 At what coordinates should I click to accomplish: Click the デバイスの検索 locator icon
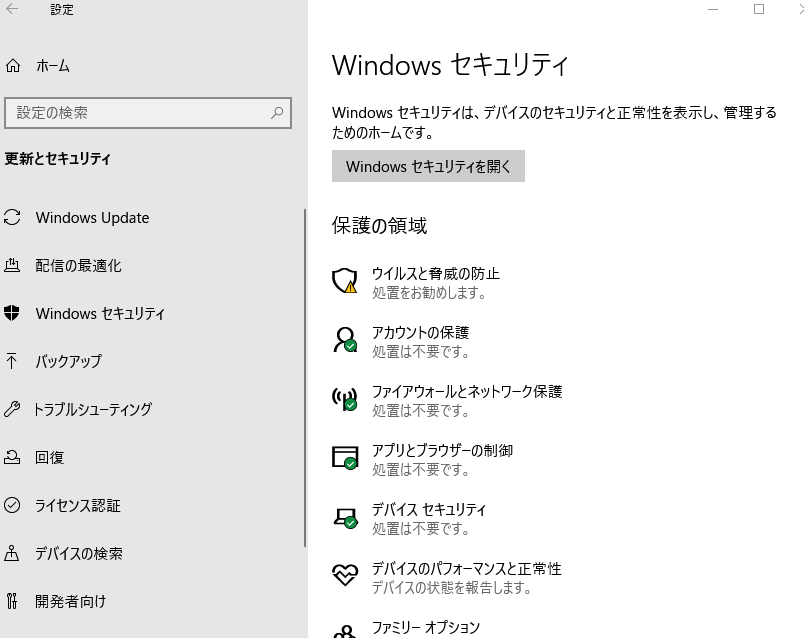12,553
